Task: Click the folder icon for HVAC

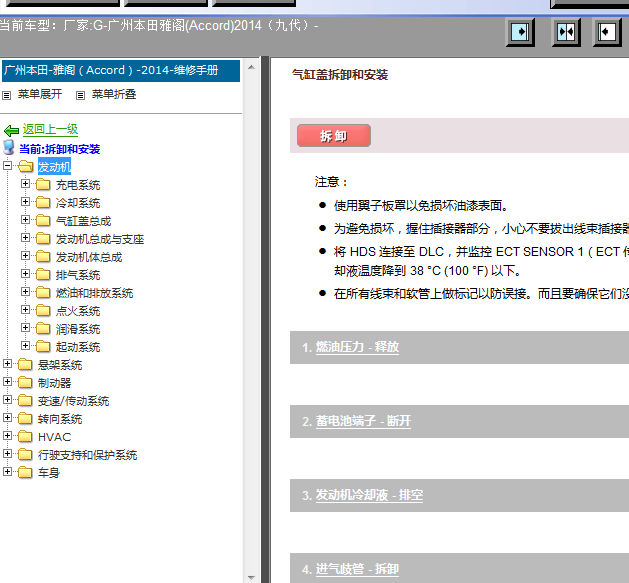Action: point(25,437)
